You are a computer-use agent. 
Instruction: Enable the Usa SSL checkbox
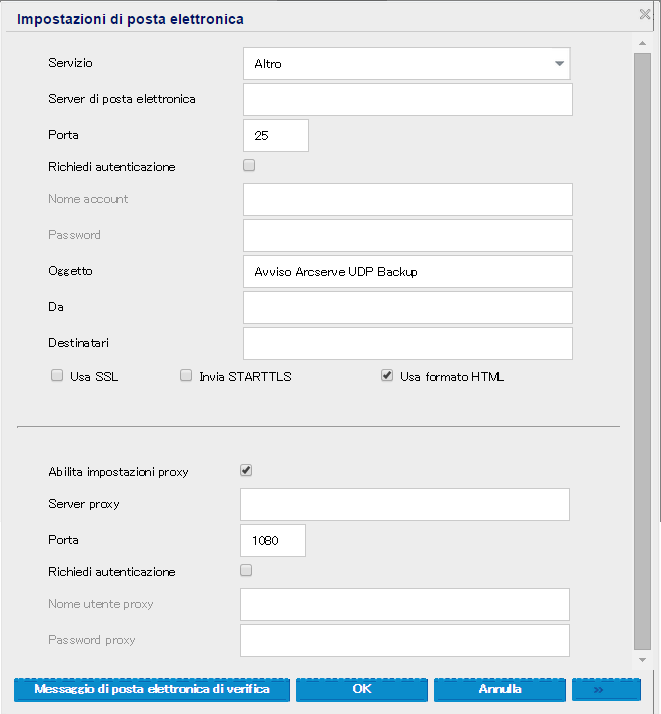tap(57, 377)
